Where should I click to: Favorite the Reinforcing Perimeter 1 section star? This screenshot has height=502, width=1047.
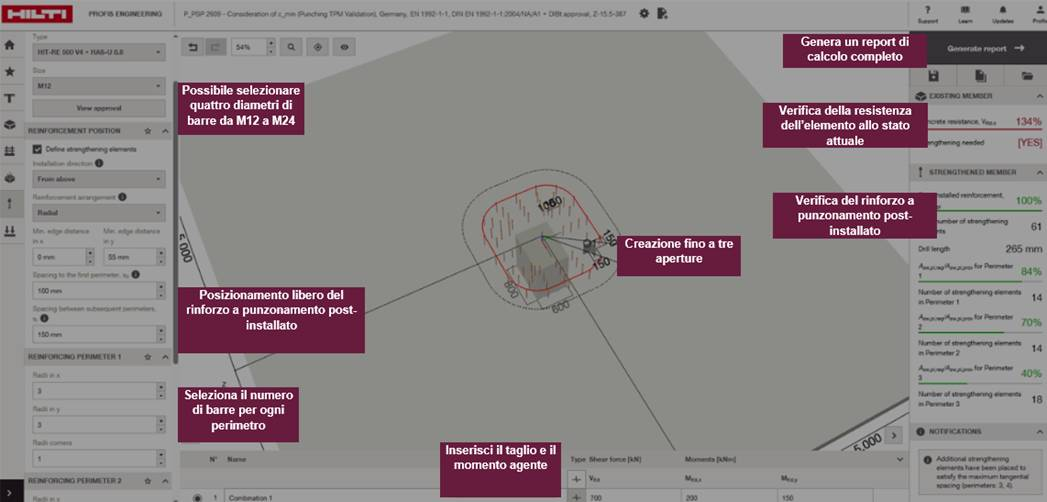click(x=148, y=357)
